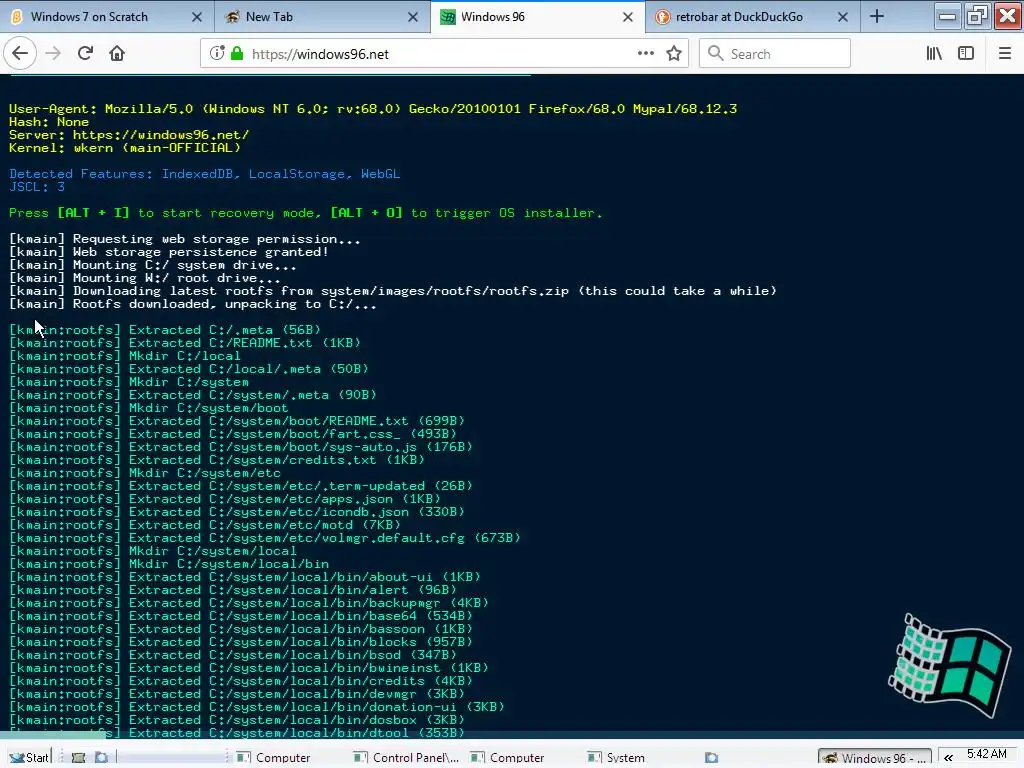Open the Library bookshelf icon
1024x768 pixels.
tap(934, 54)
